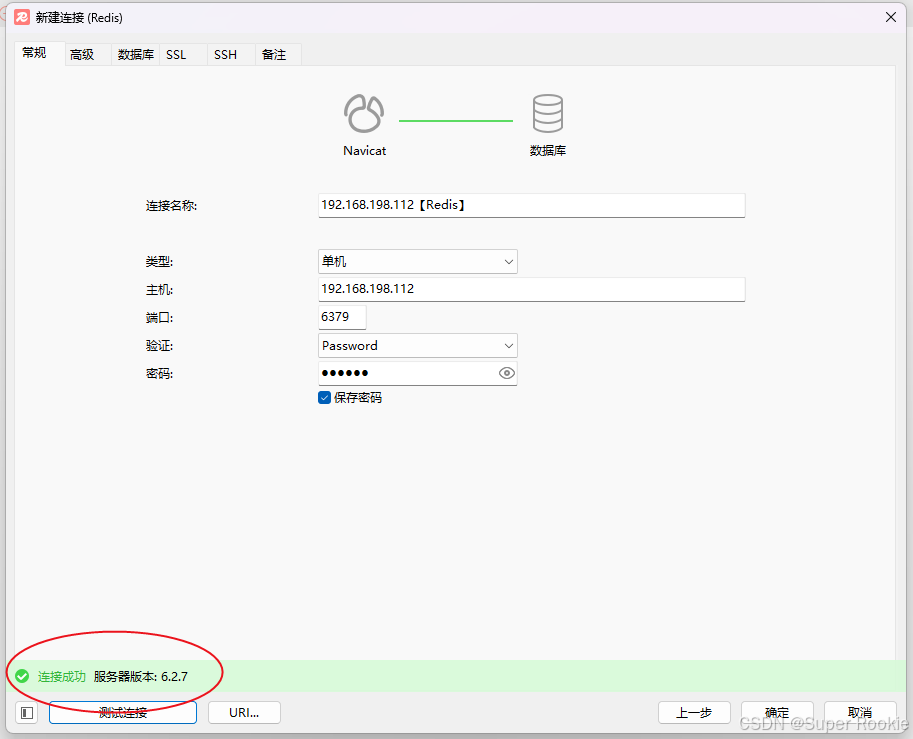Image resolution: width=913 pixels, height=739 pixels.
Task: Close the 新建连接 dialog window
Action: (x=890, y=17)
